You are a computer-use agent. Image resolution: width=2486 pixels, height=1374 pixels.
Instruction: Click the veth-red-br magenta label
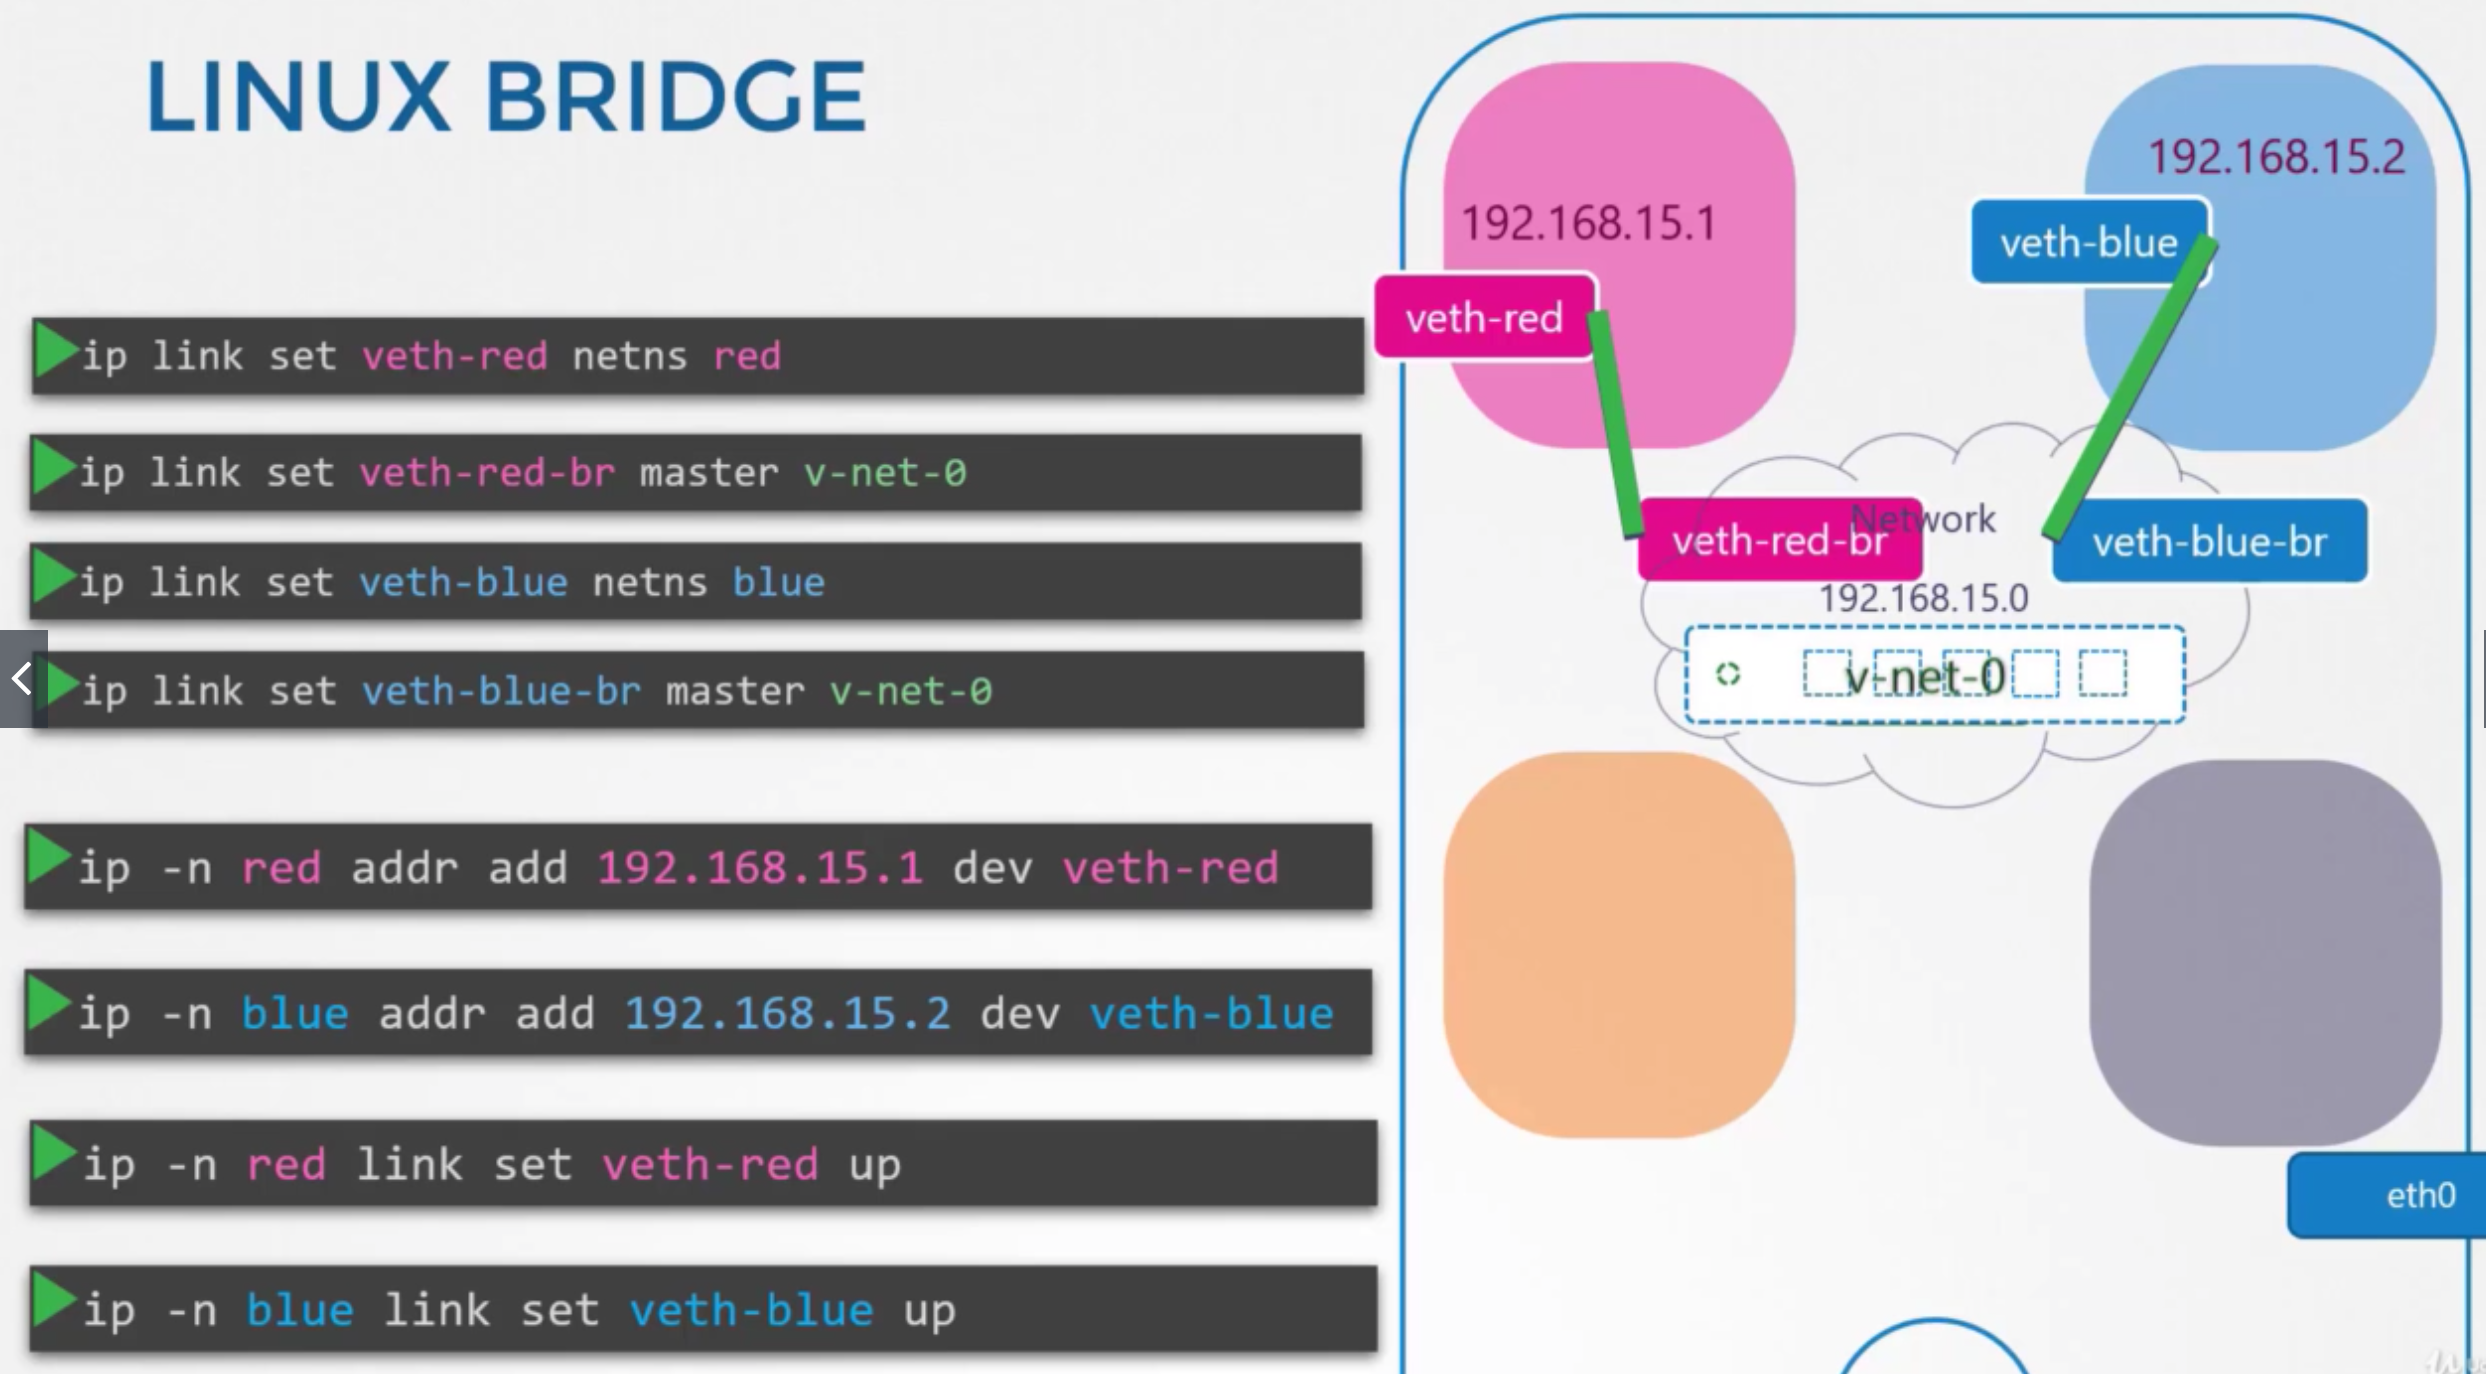coord(1778,541)
